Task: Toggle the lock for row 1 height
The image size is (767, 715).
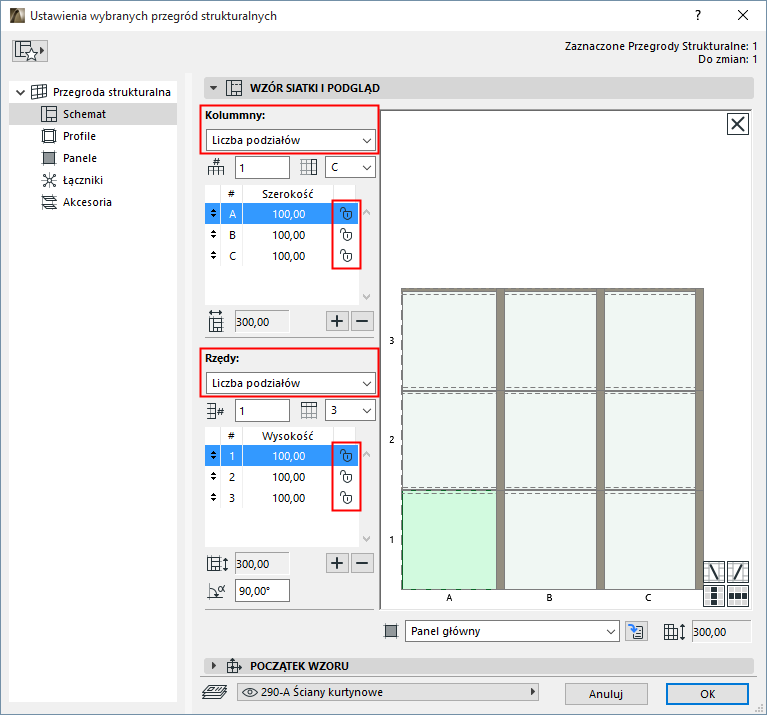Action: point(346,456)
